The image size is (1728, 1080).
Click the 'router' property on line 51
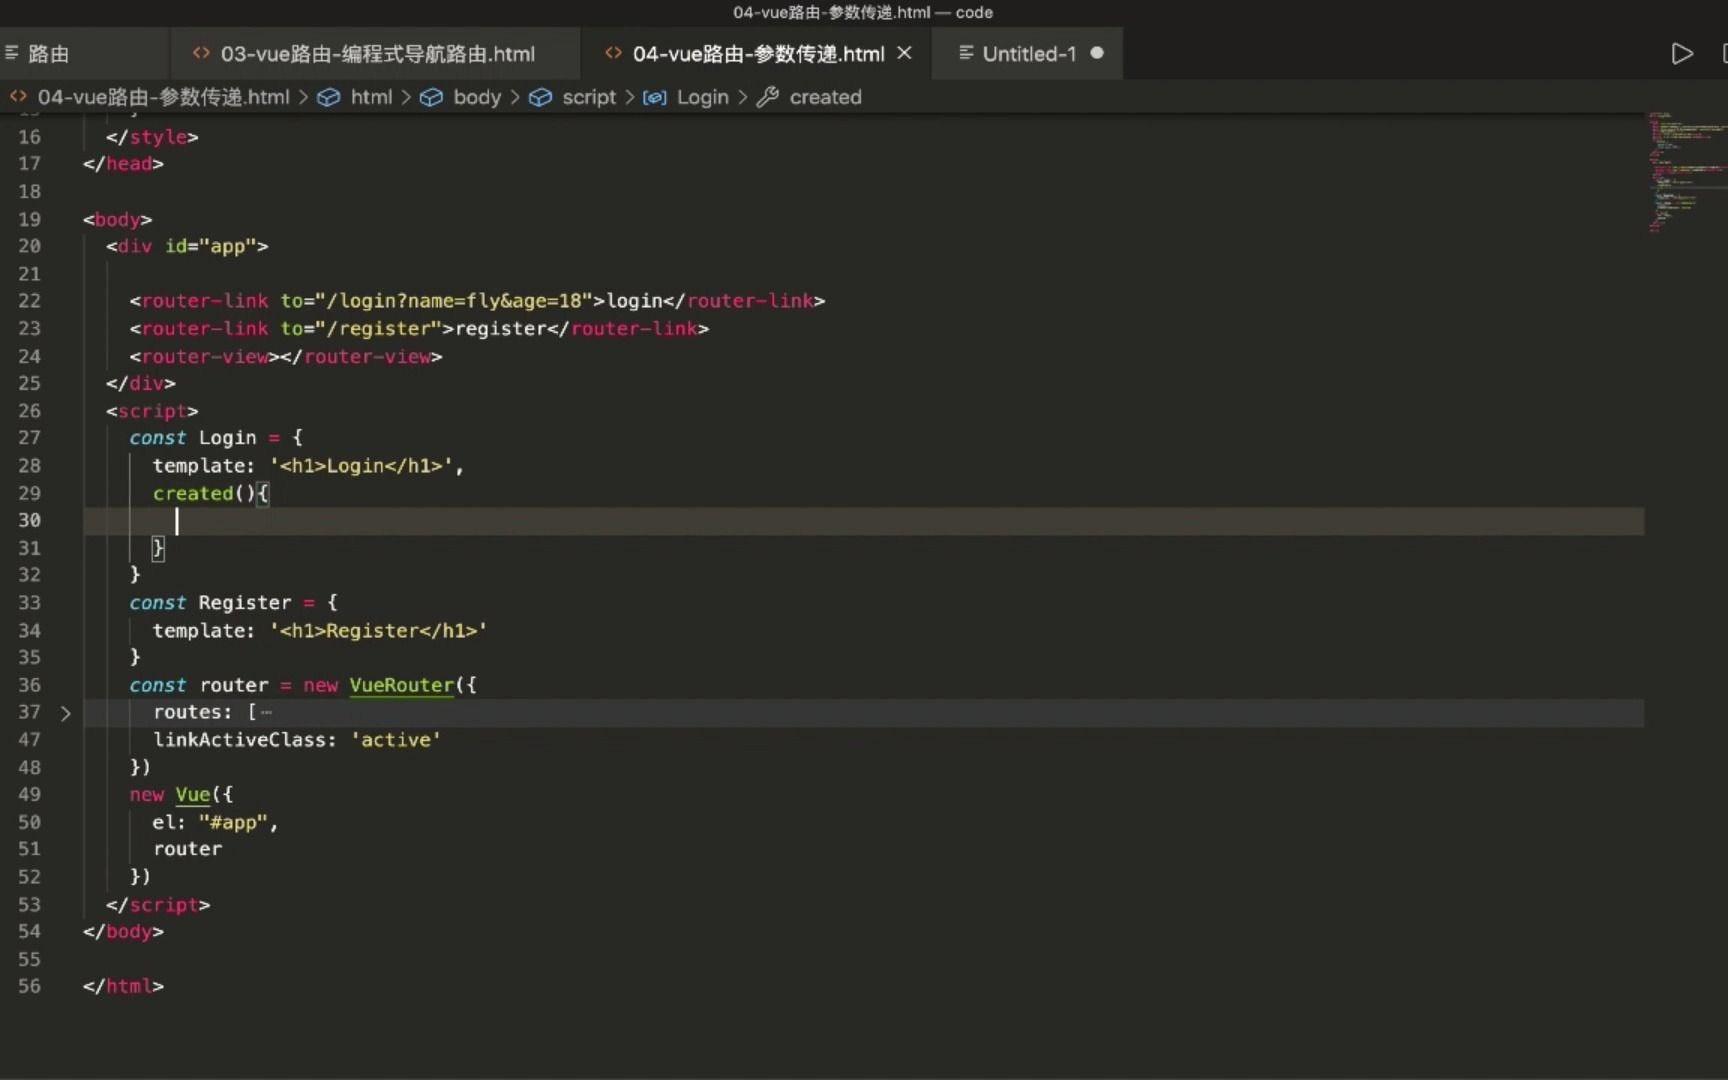click(187, 849)
